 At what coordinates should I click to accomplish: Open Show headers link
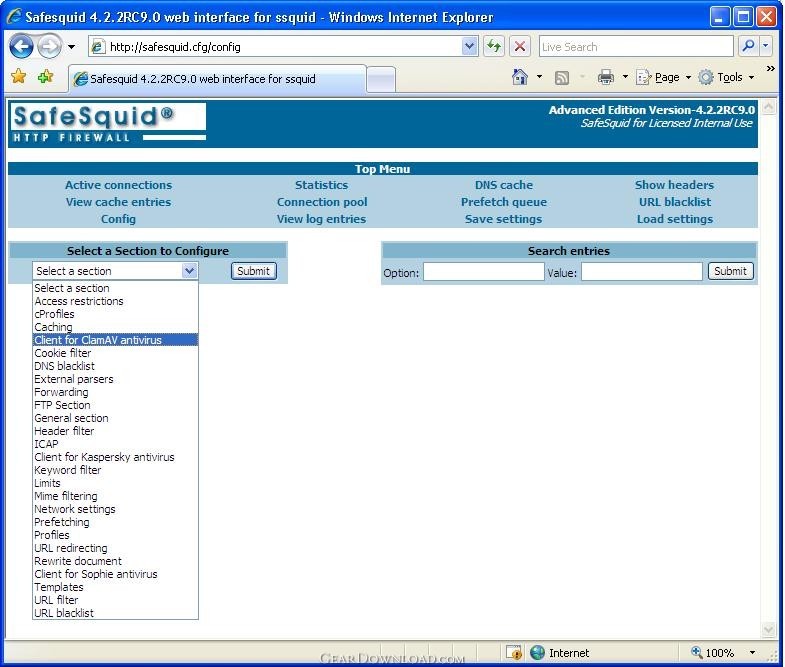674,185
